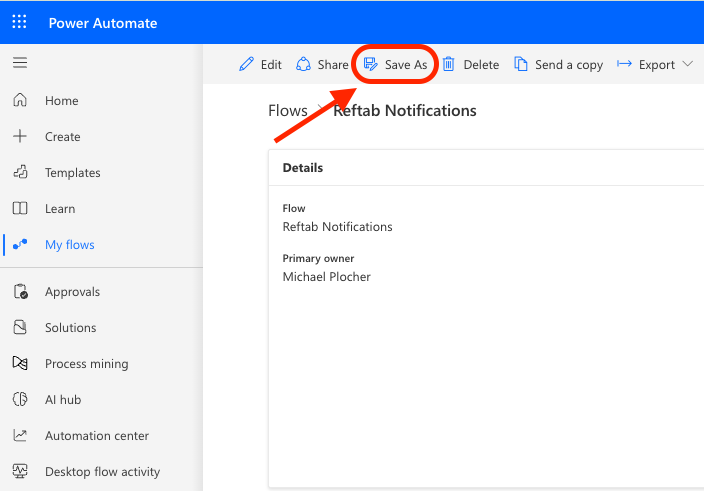Click the Details card header

coord(303,167)
